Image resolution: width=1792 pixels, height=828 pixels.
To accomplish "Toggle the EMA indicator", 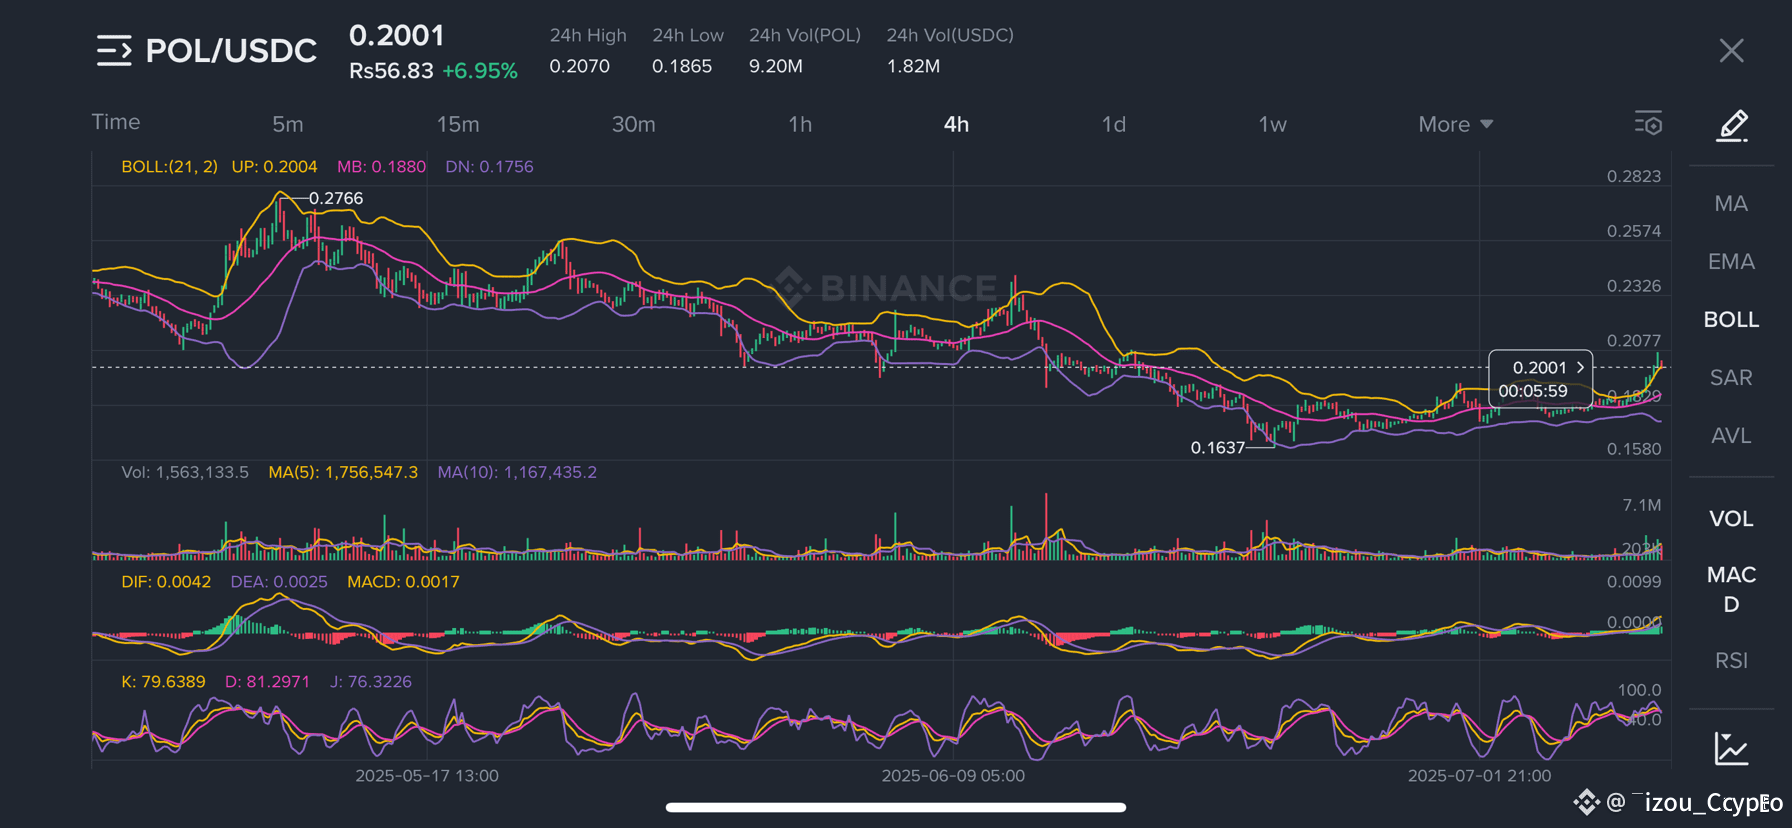I will 1731,262.
